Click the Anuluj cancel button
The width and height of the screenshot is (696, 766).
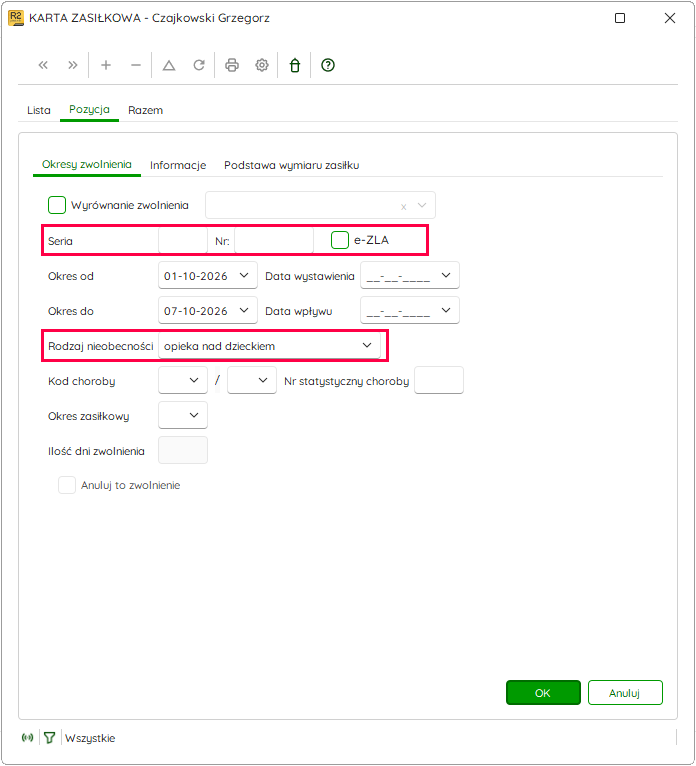pyautogui.click(x=625, y=693)
